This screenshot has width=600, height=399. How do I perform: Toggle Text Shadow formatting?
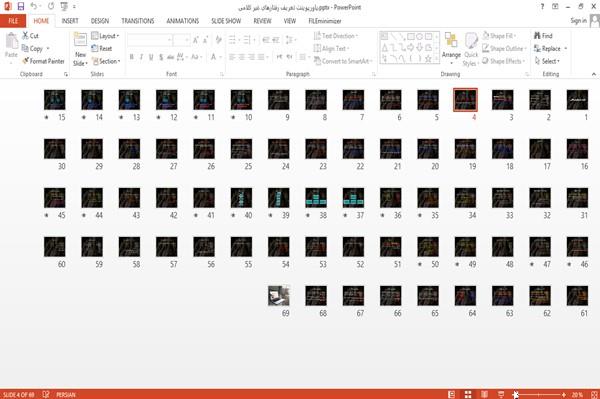161,57
